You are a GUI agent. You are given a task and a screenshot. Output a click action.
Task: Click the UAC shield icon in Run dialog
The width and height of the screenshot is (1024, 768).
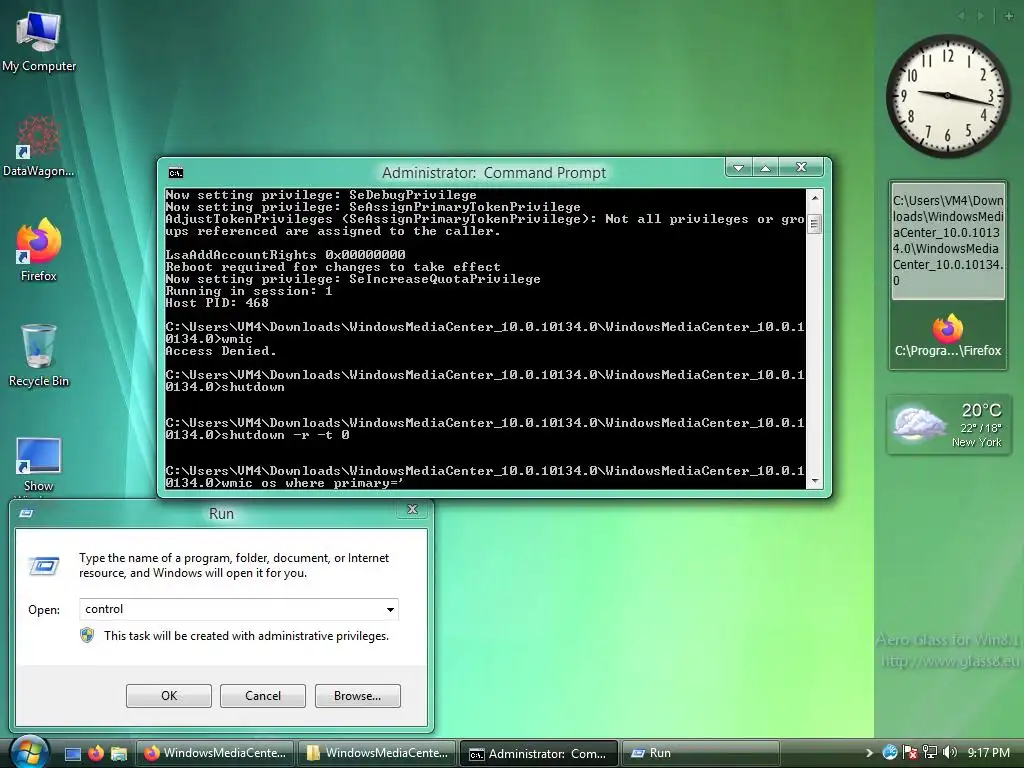point(87,635)
